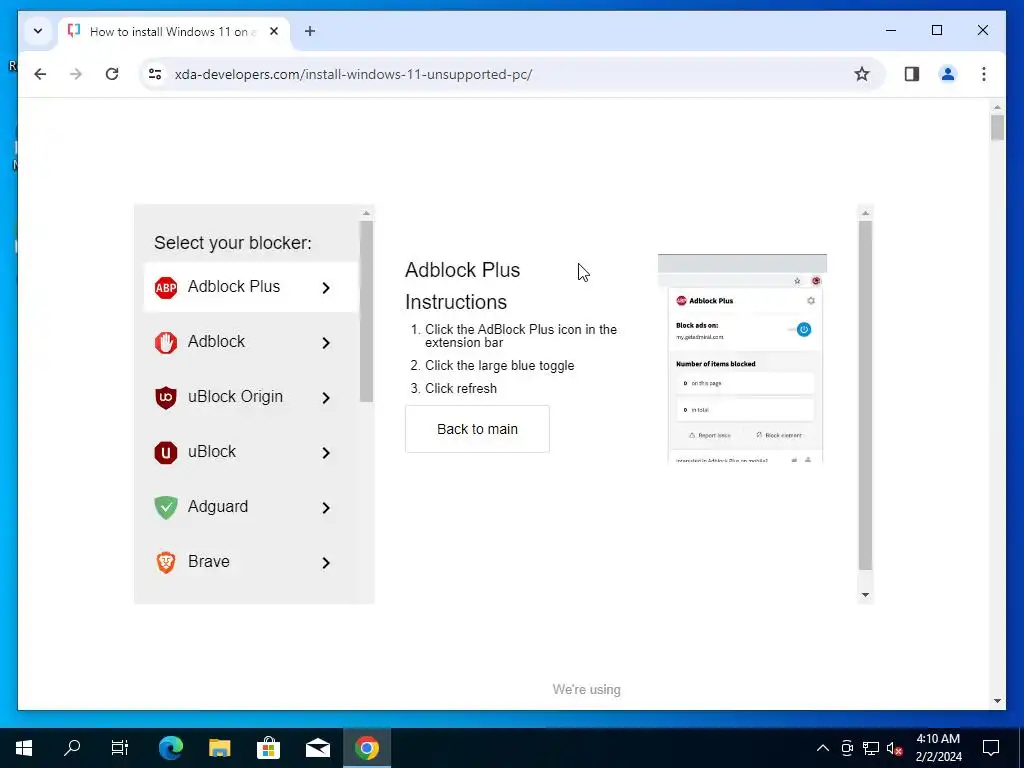
Task: Expand the Adblock Plus chevron arrow
Action: 326,288
